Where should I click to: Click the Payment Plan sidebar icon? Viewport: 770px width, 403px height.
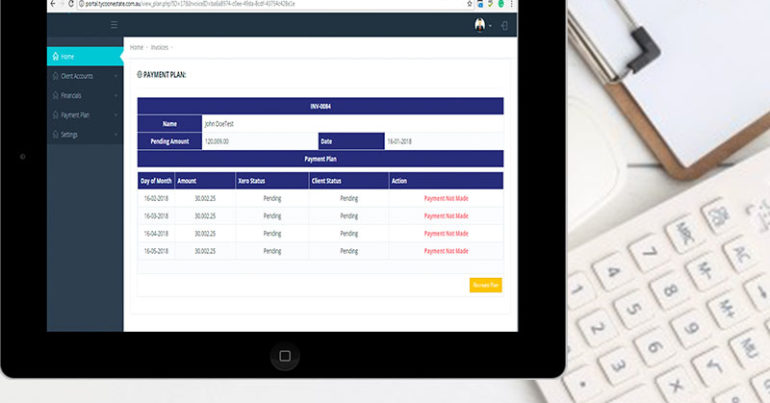click(55, 115)
